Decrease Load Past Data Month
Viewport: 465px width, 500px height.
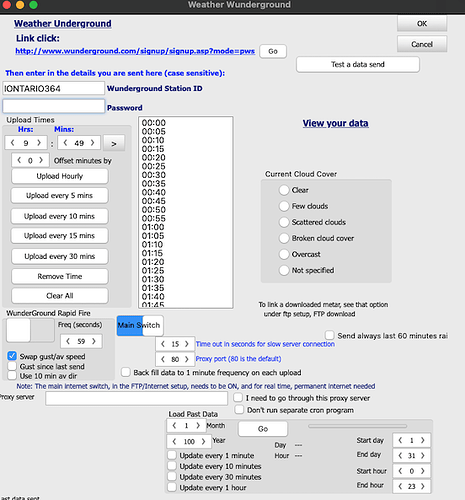pos(174,425)
